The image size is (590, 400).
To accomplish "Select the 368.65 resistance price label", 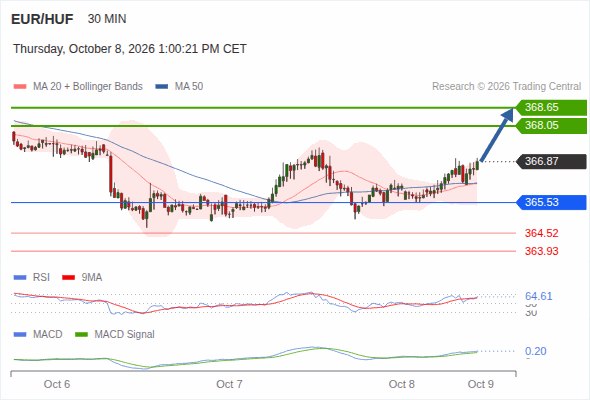I will pos(551,108).
